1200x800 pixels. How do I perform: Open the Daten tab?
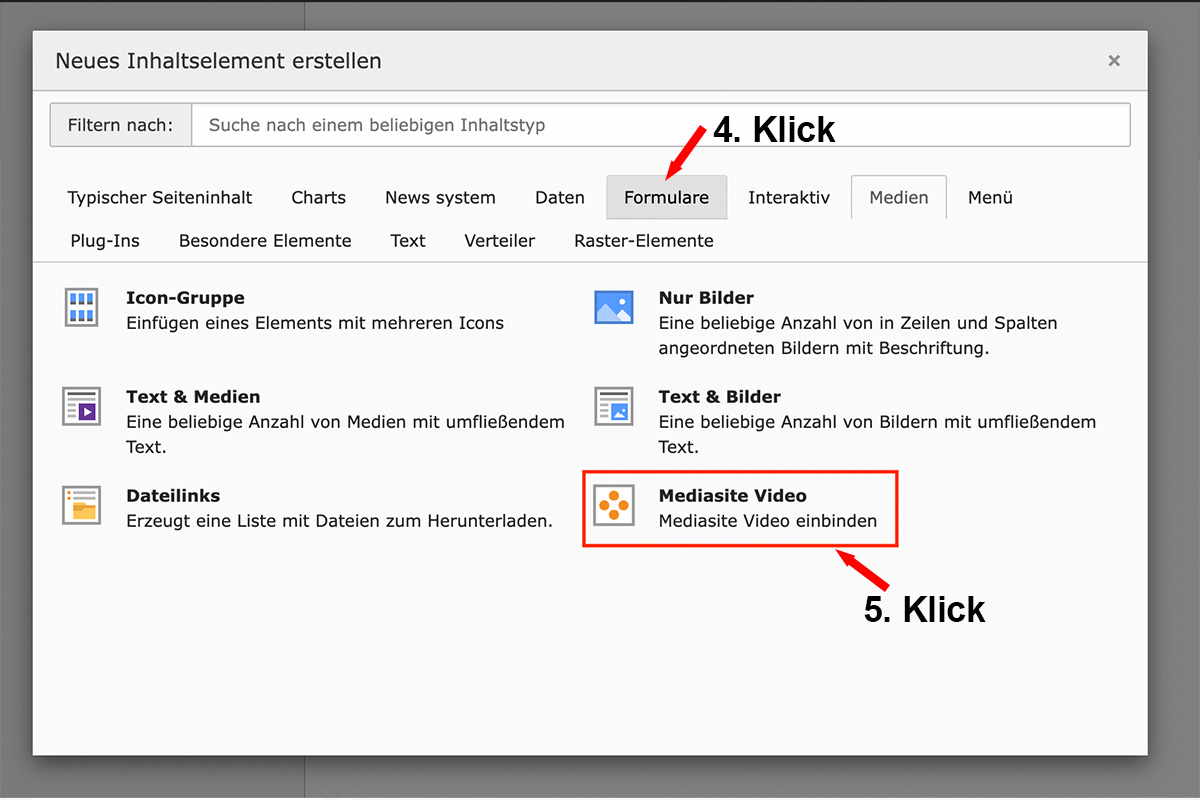[x=560, y=198]
